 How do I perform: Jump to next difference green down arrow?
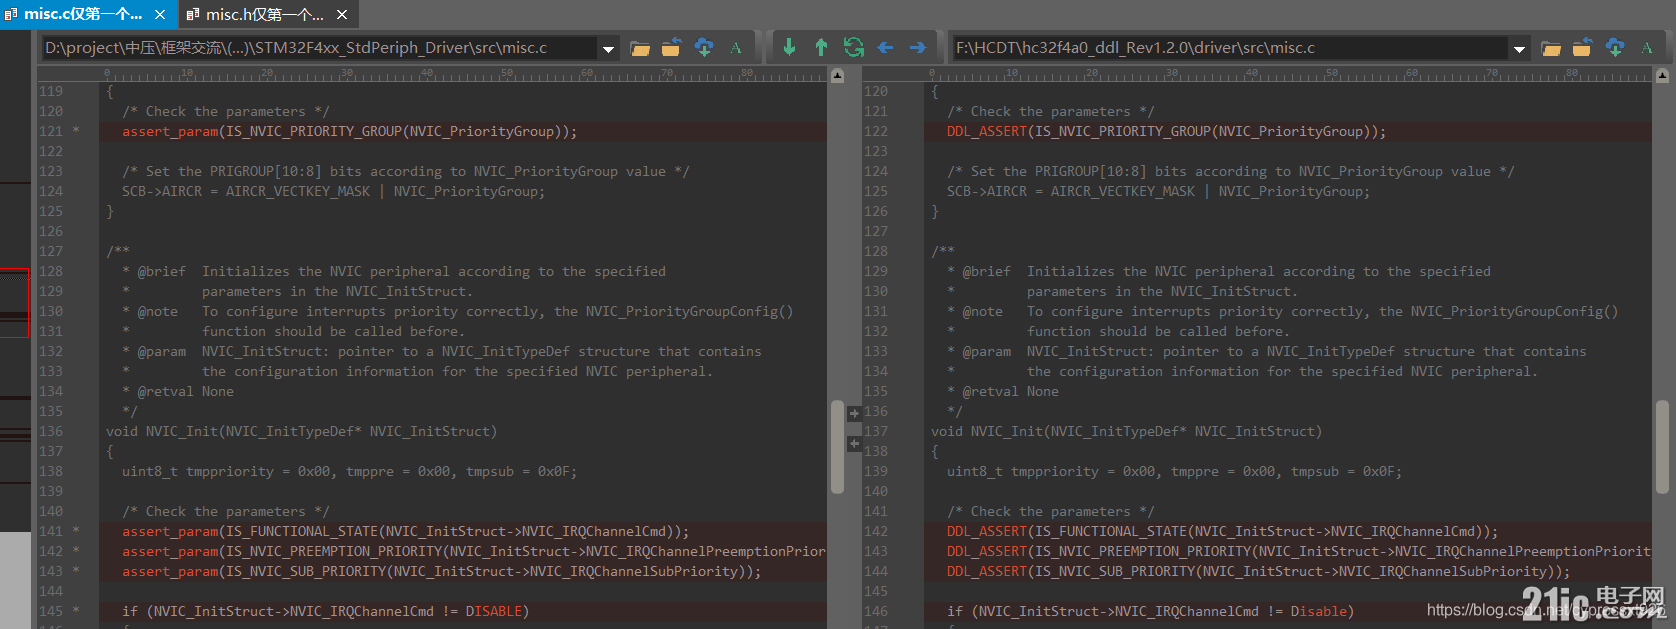[x=789, y=47]
